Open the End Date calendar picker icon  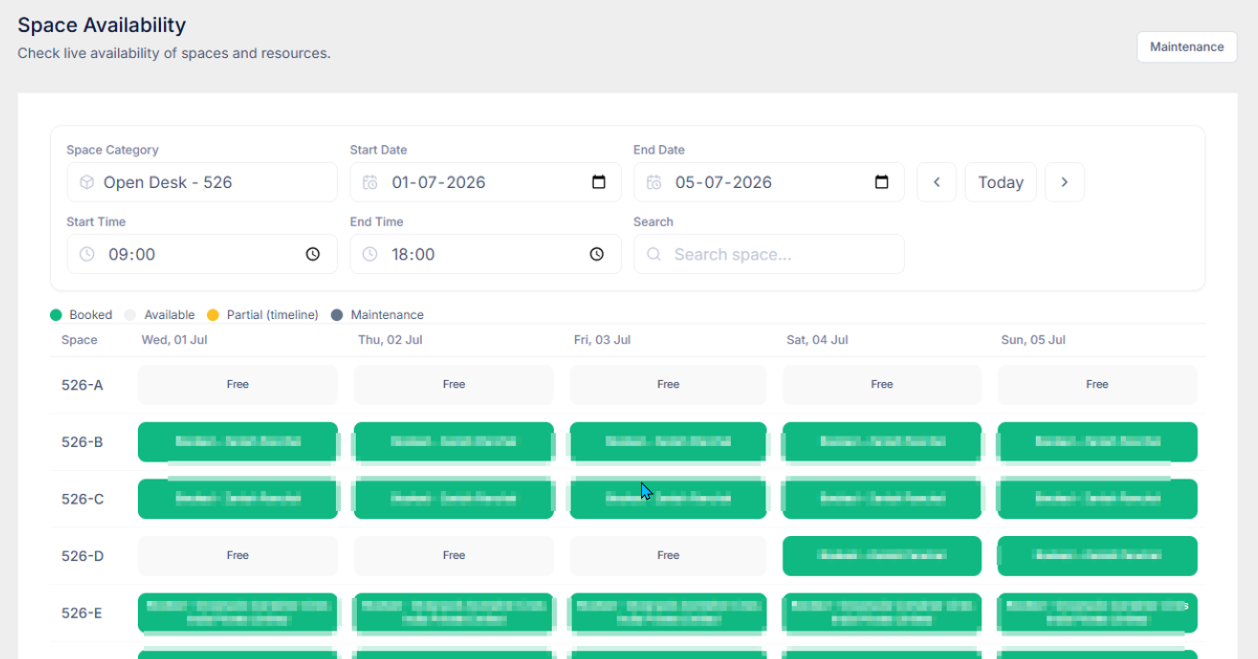click(x=882, y=182)
